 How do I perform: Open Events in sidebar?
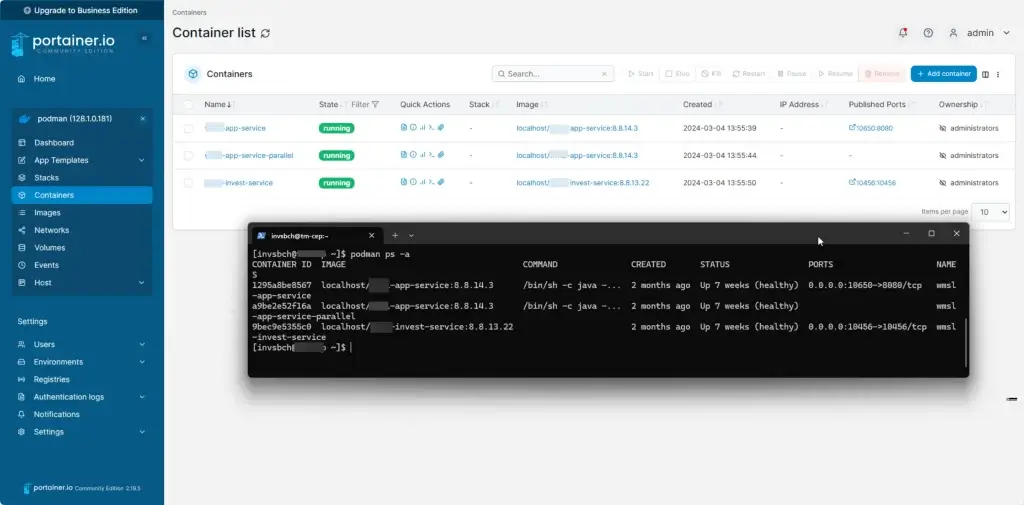pyautogui.click(x=82, y=265)
